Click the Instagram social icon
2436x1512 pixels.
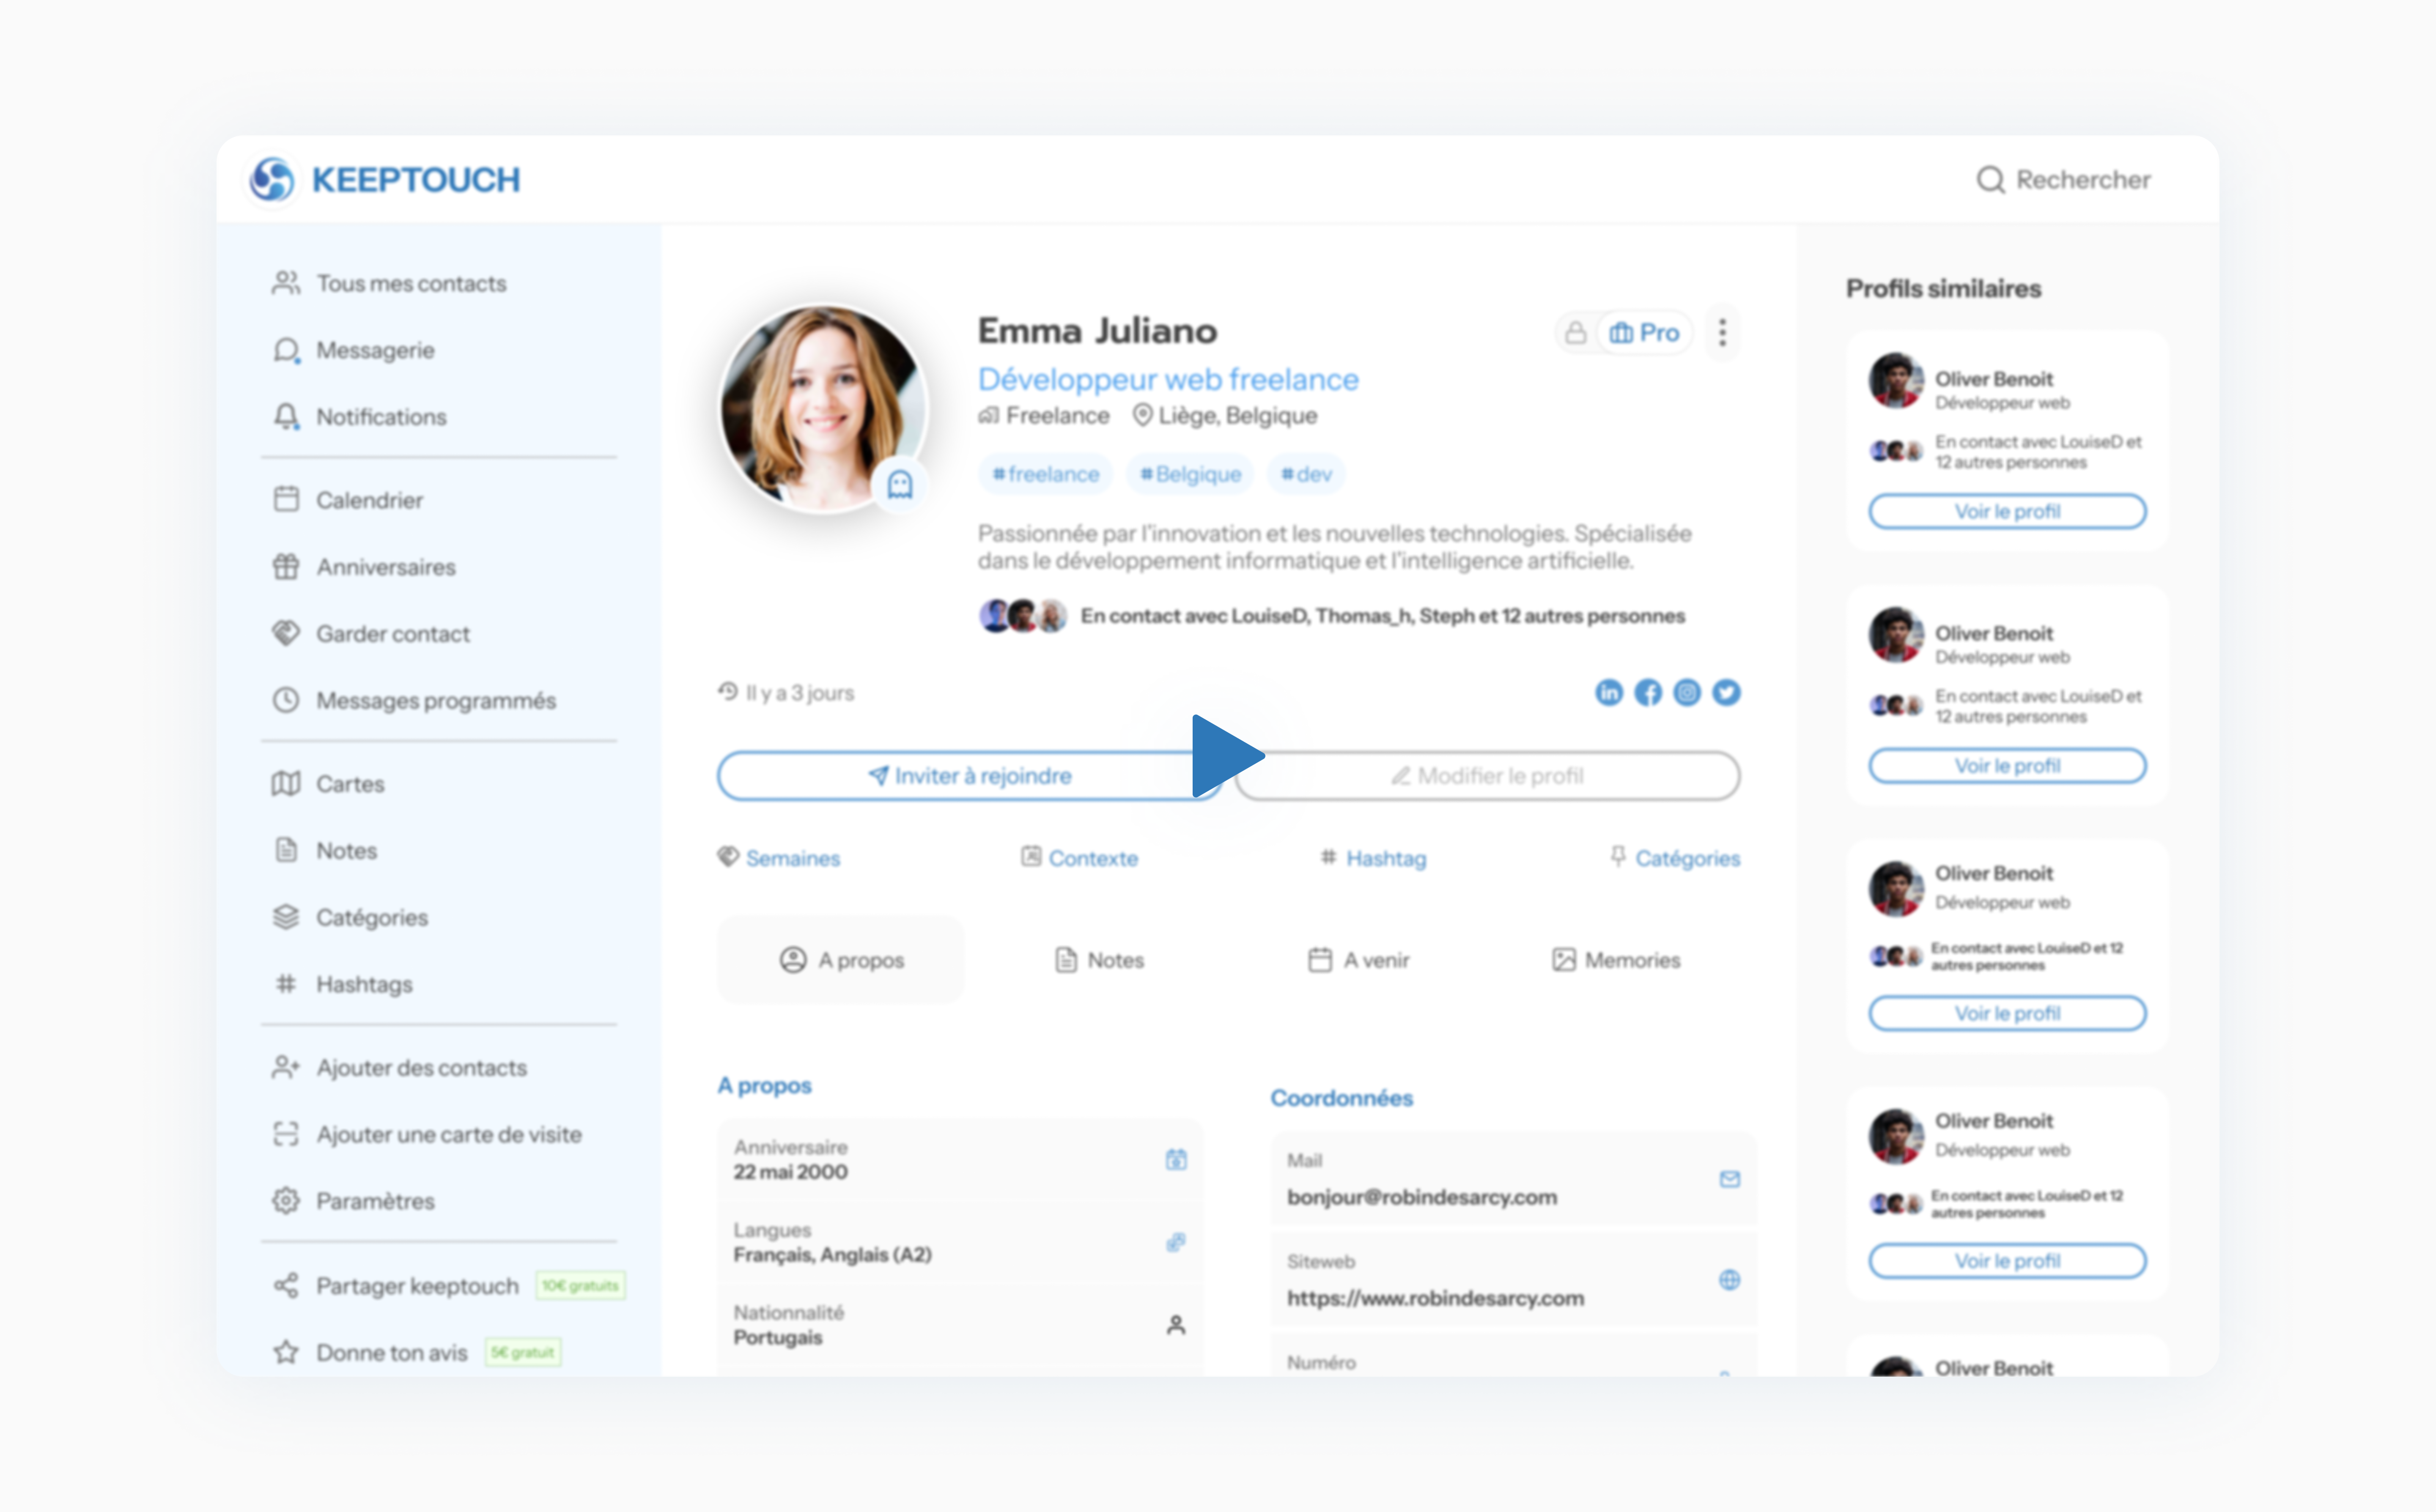[1686, 692]
